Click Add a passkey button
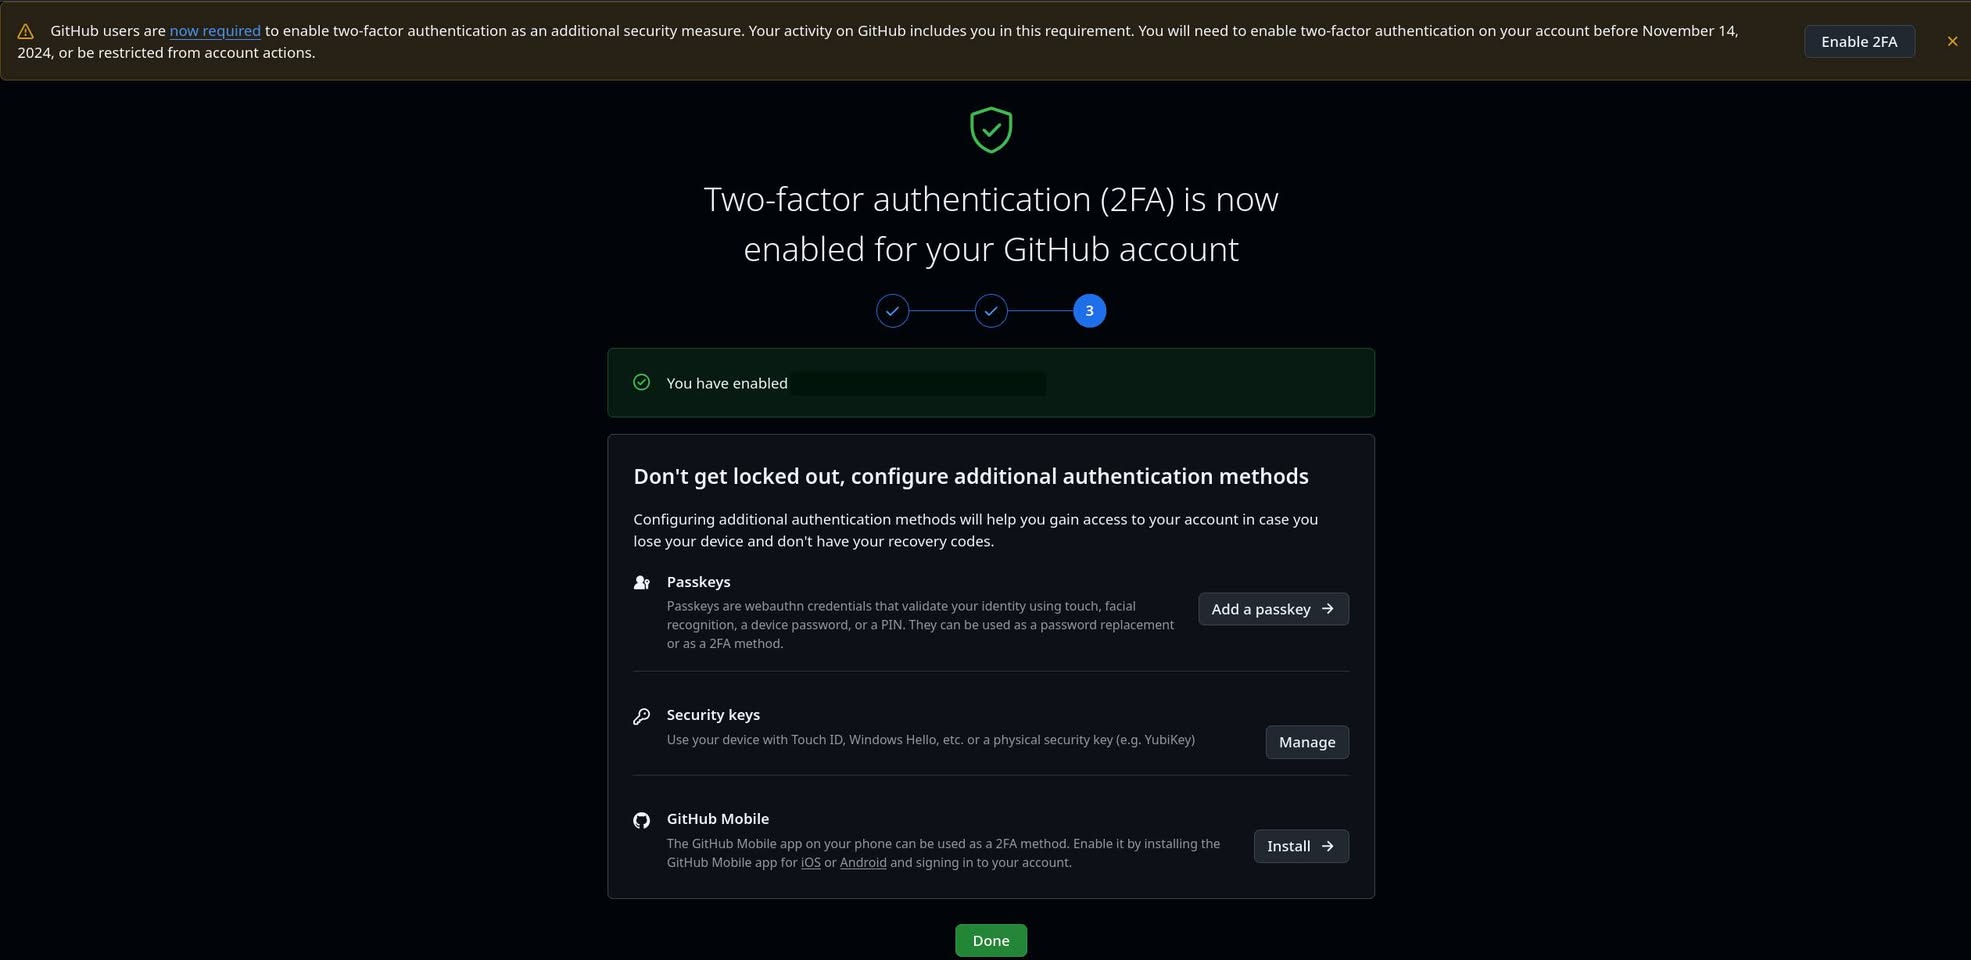 (1273, 609)
